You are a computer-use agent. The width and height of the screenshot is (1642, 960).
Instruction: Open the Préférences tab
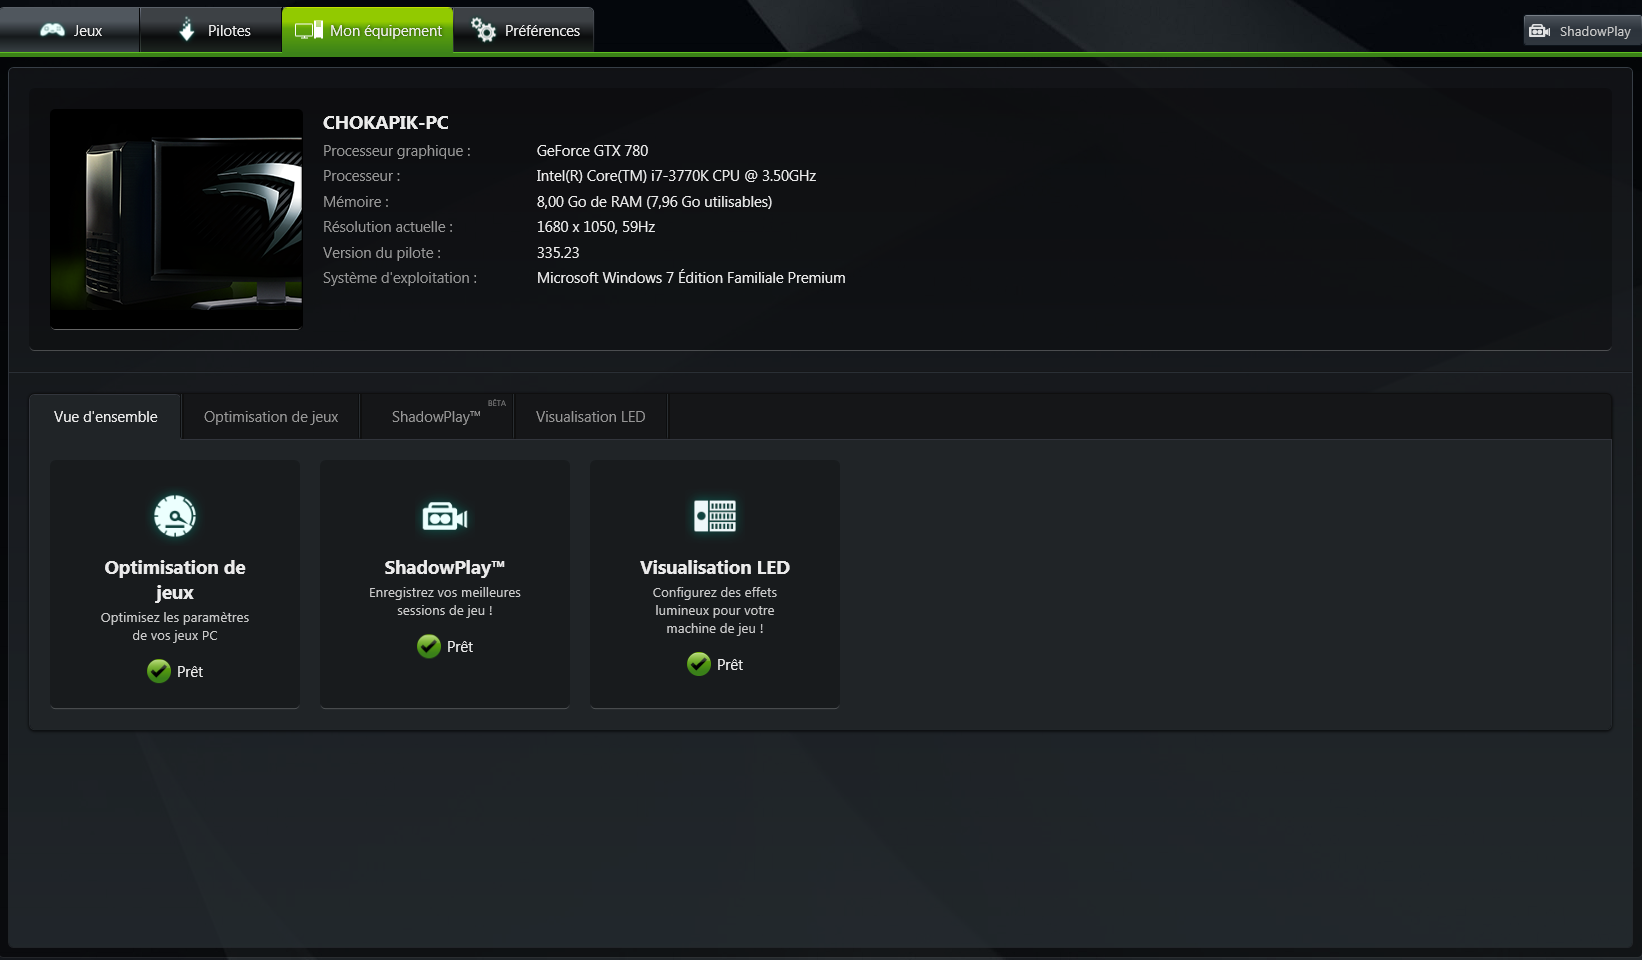tap(524, 30)
